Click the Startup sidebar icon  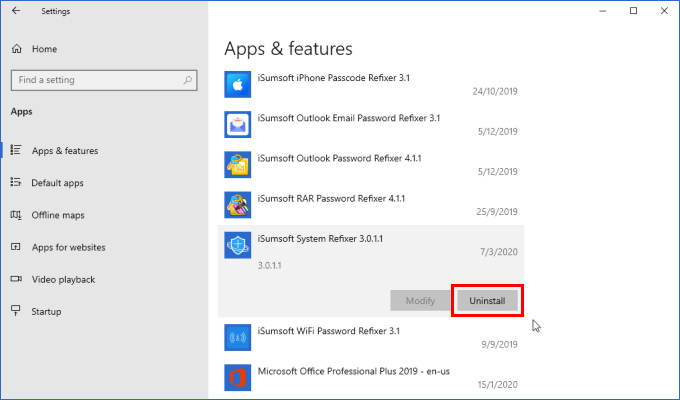[16, 311]
